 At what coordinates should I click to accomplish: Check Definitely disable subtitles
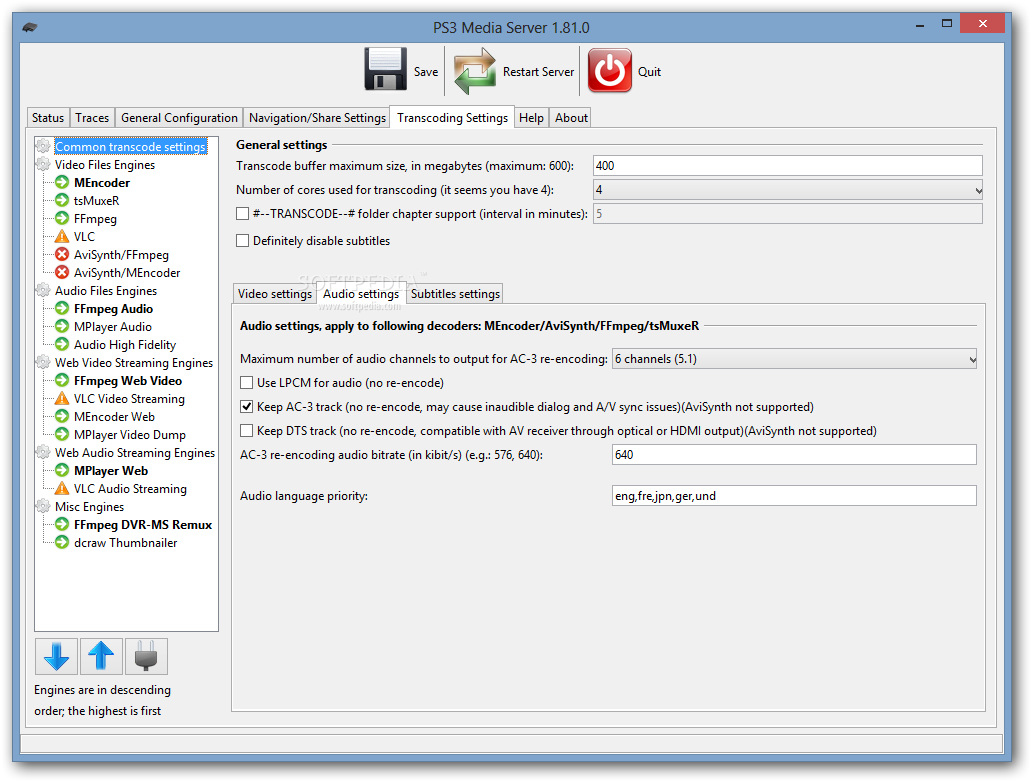[x=243, y=240]
